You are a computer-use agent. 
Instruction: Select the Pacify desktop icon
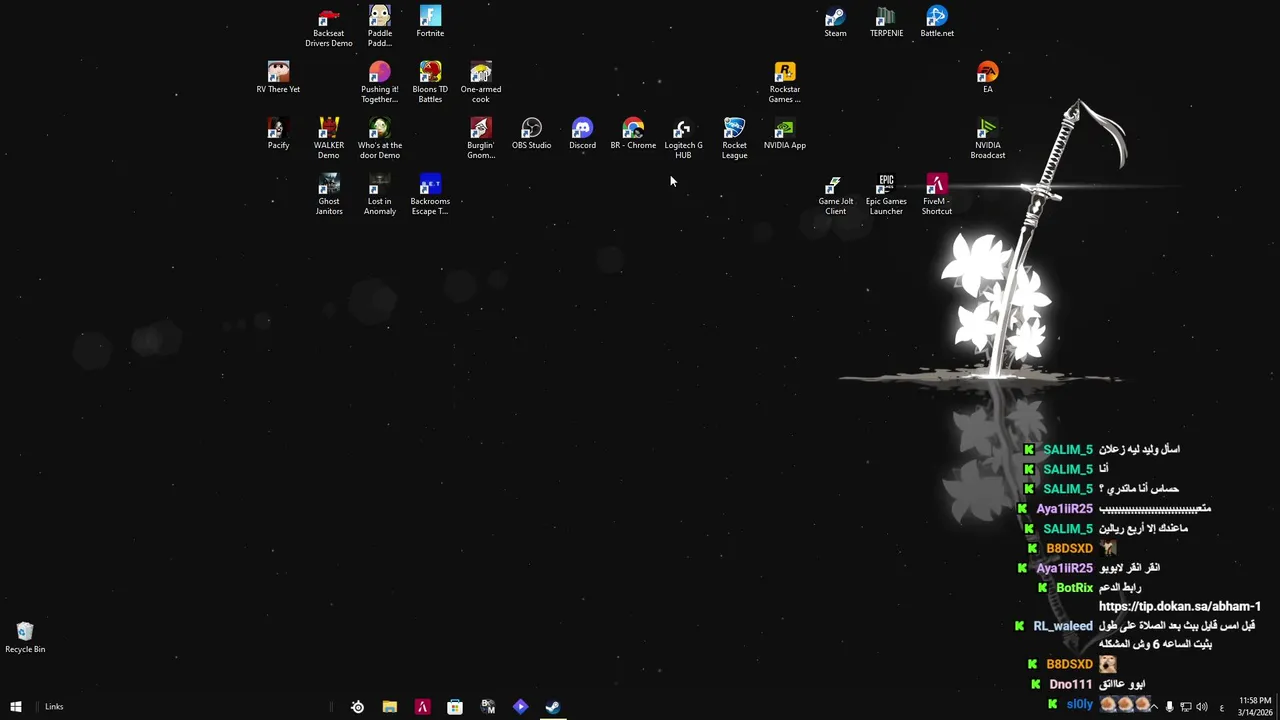tap(278, 134)
